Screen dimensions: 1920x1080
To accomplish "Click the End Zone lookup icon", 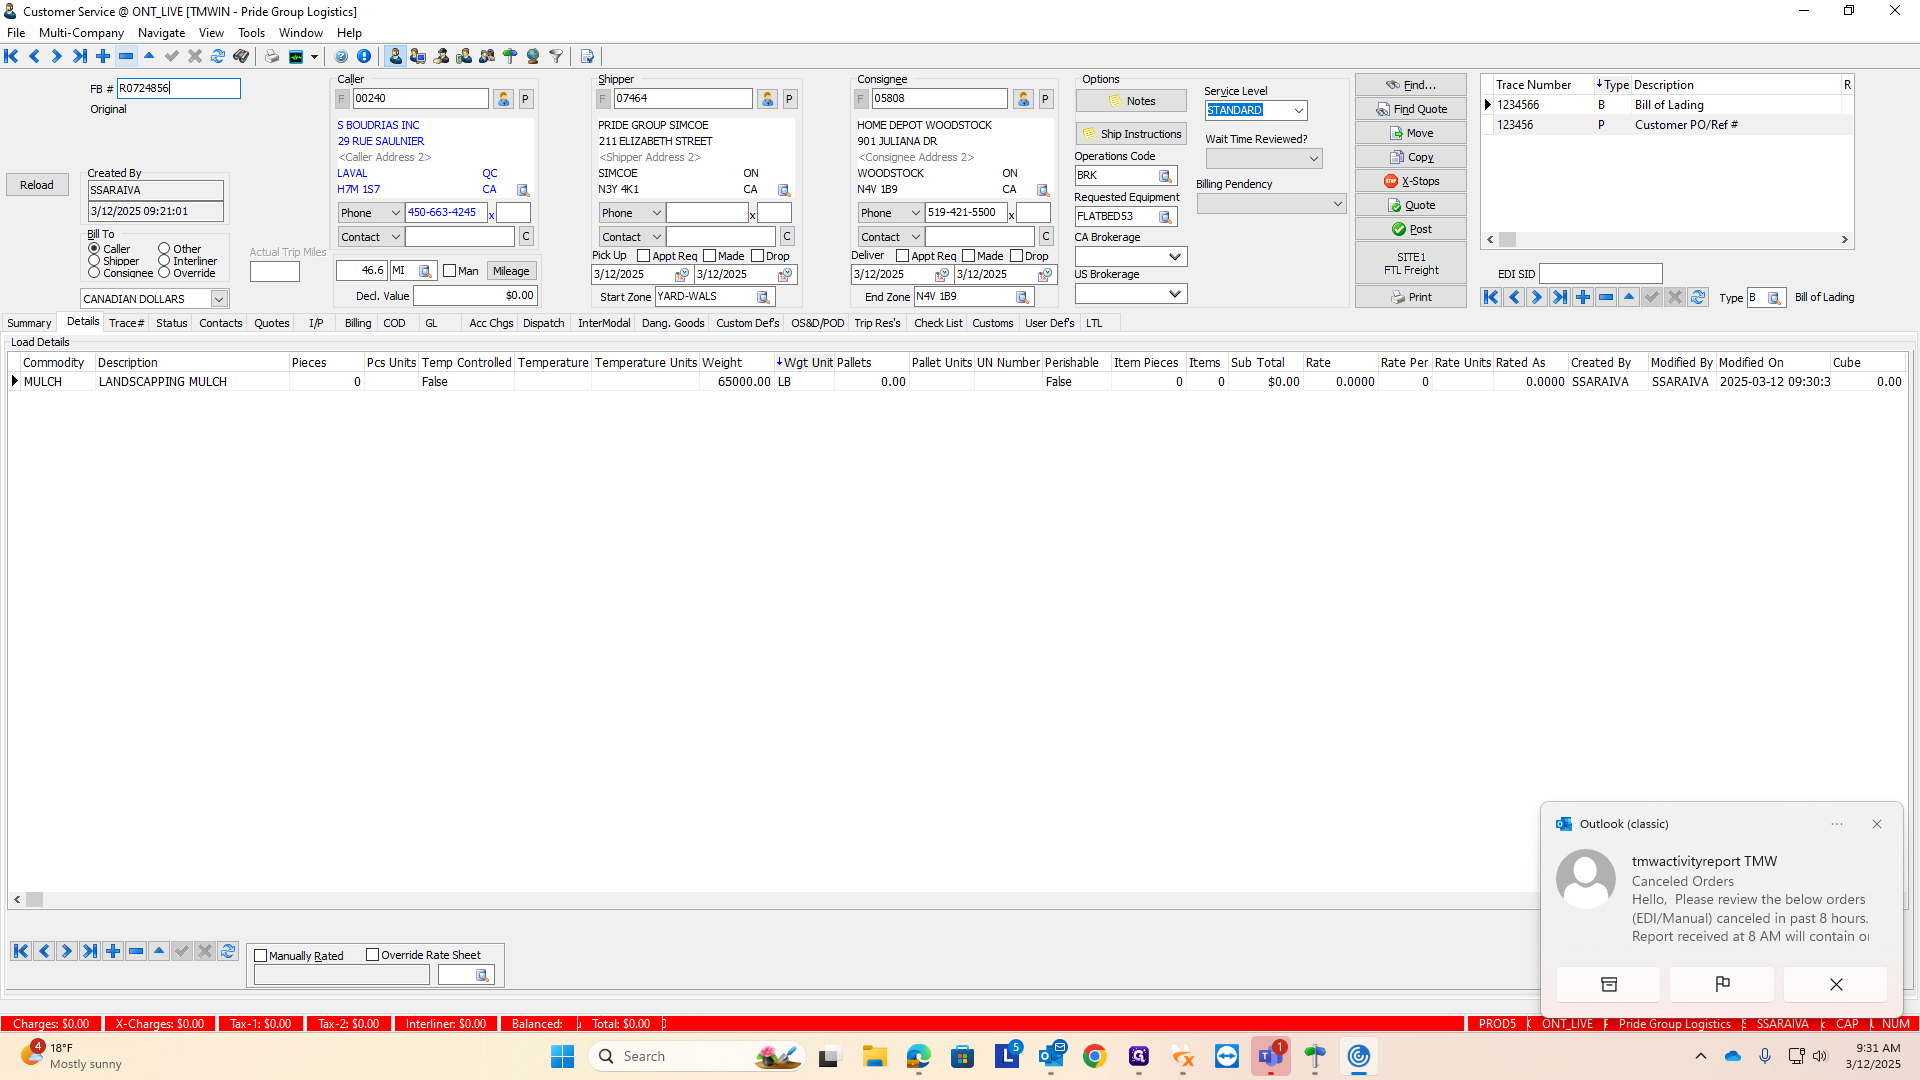I will [x=1022, y=297].
